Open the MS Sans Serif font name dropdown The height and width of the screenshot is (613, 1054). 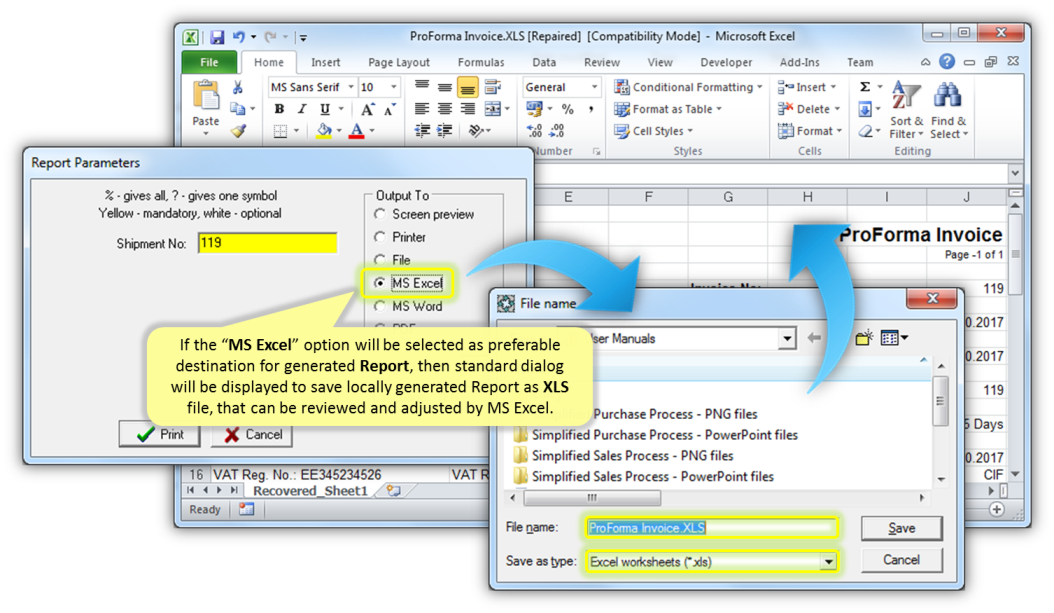coord(351,87)
